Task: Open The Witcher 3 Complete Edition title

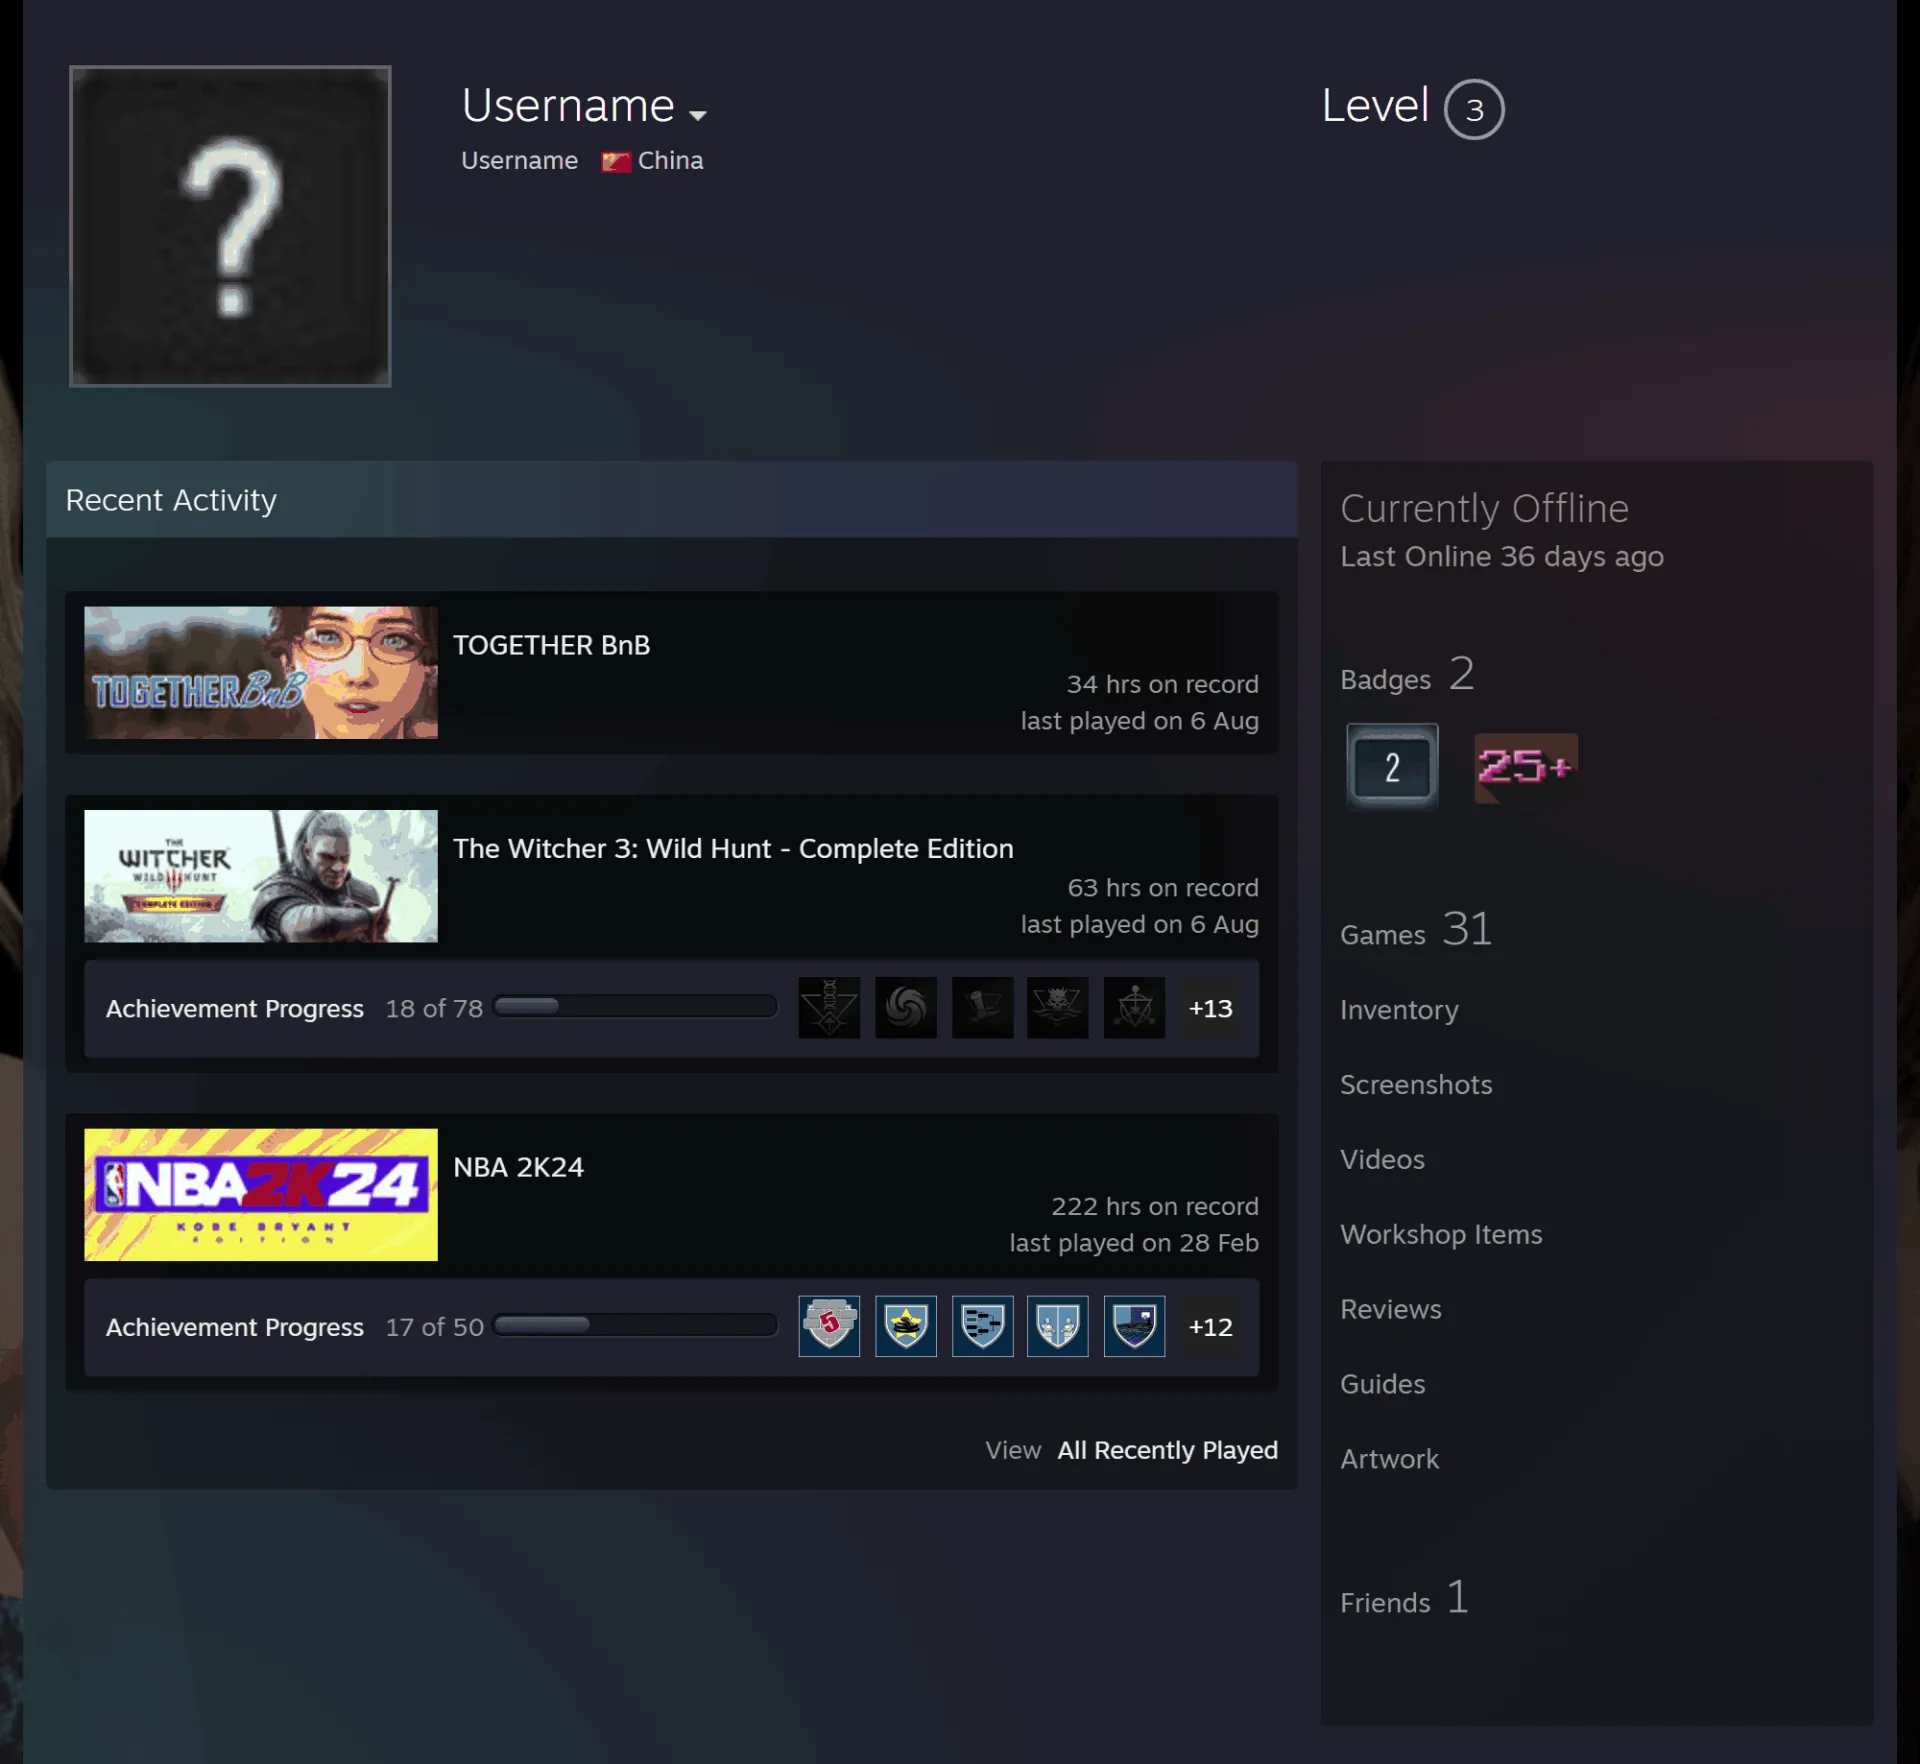Action: [733, 848]
